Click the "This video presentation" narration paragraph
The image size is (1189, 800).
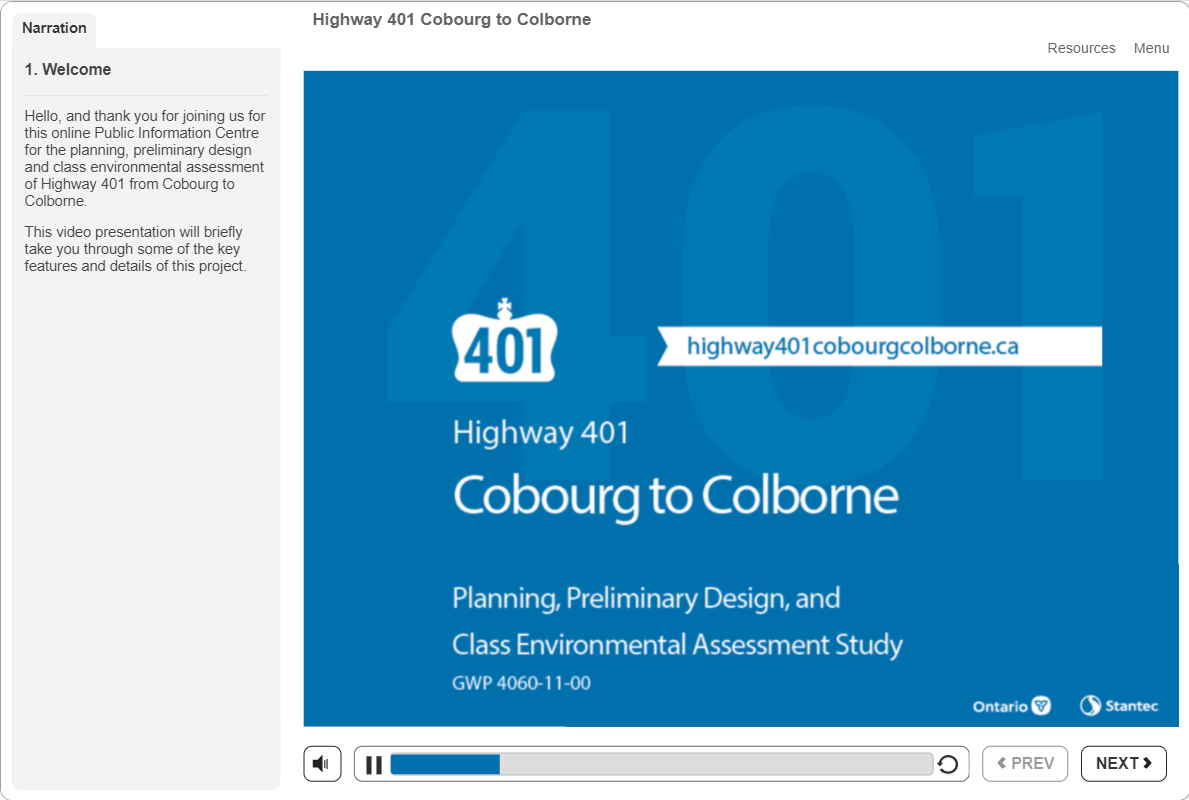point(135,249)
